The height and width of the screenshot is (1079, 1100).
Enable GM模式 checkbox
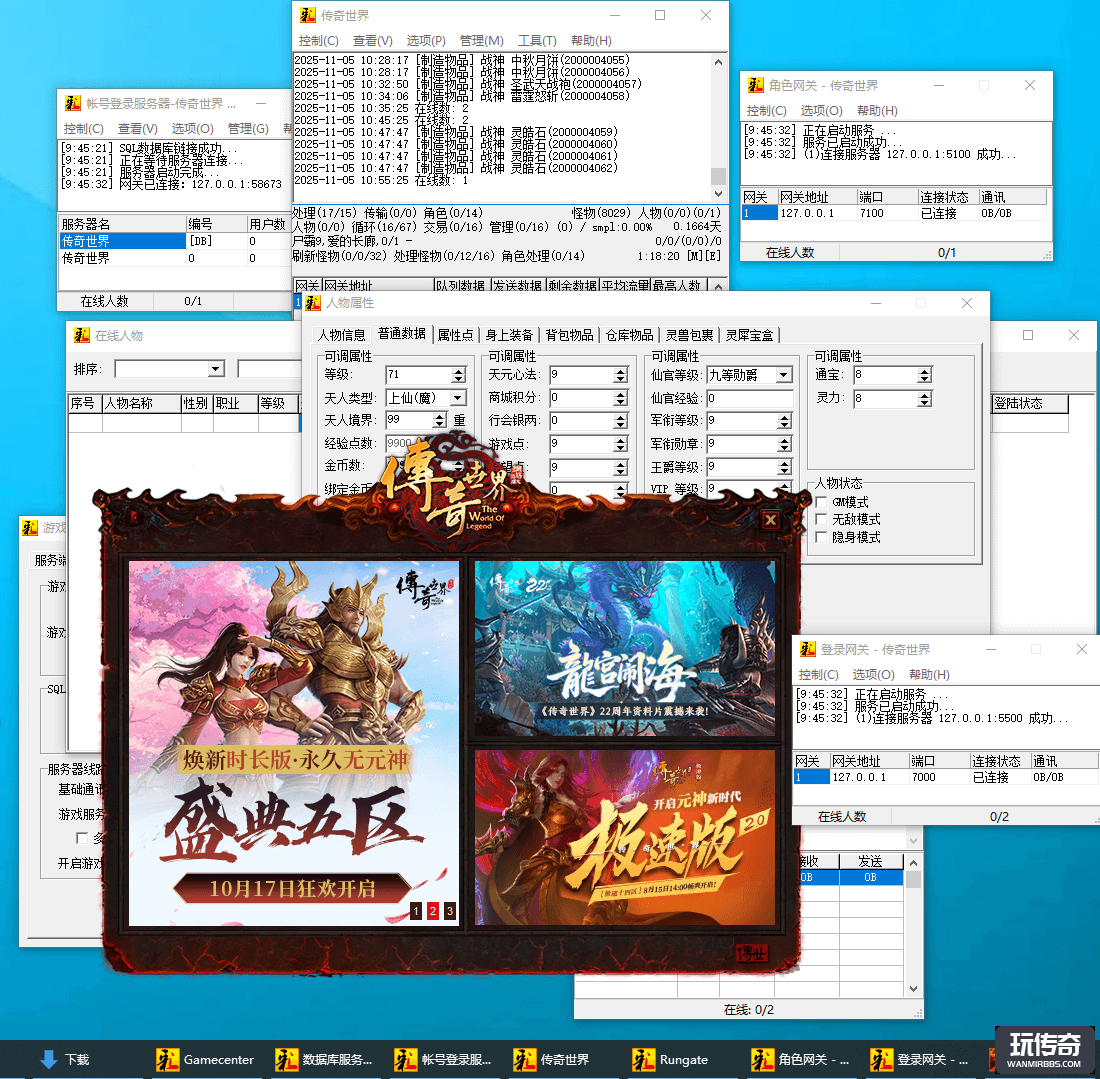pyautogui.click(x=821, y=502)
